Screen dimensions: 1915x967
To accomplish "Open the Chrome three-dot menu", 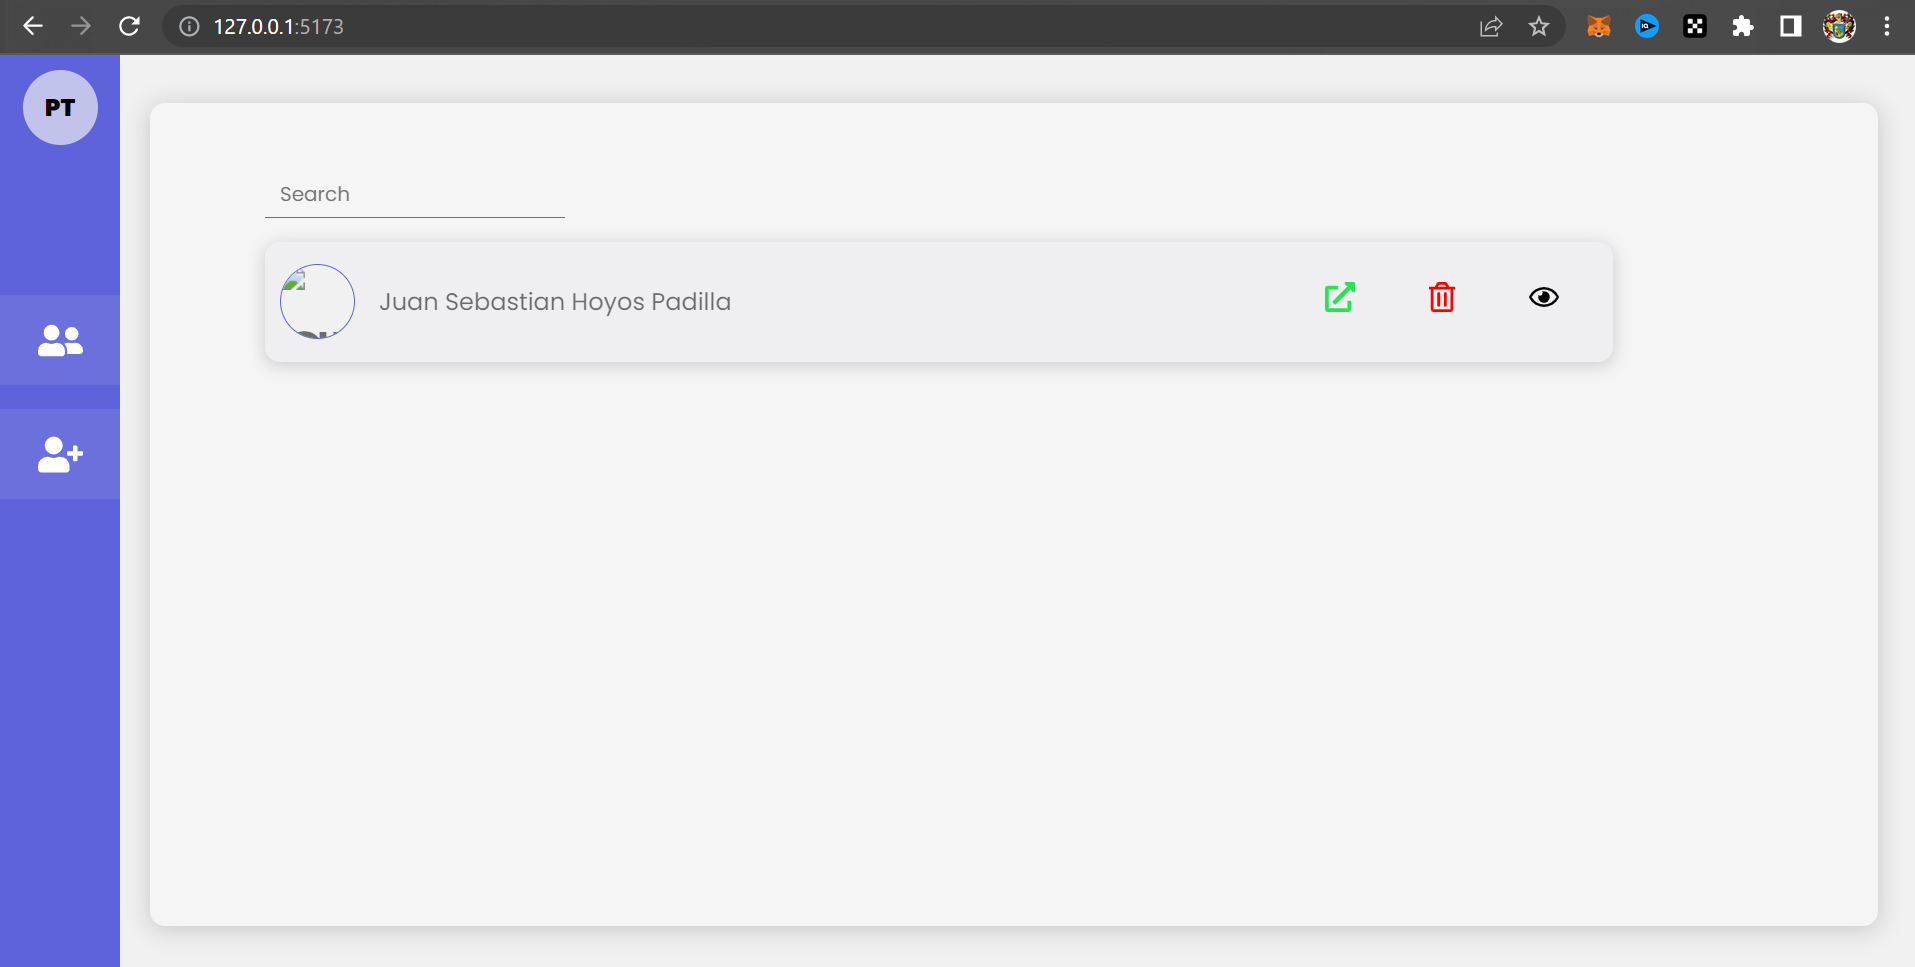I will point(1887,26).
